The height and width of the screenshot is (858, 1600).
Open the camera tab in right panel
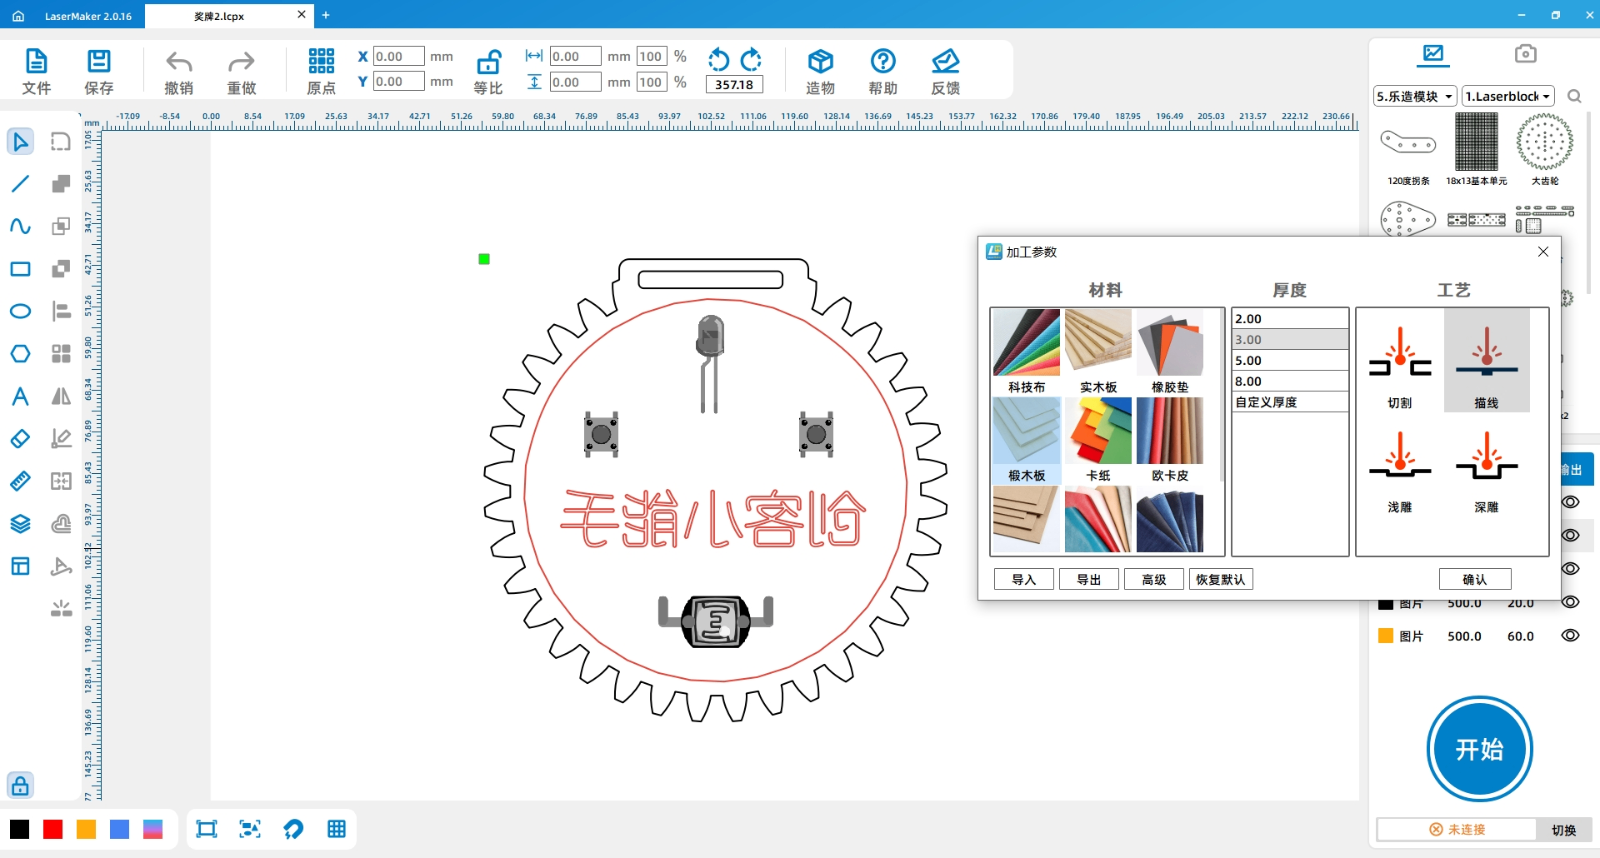[x=1525, y=54]
